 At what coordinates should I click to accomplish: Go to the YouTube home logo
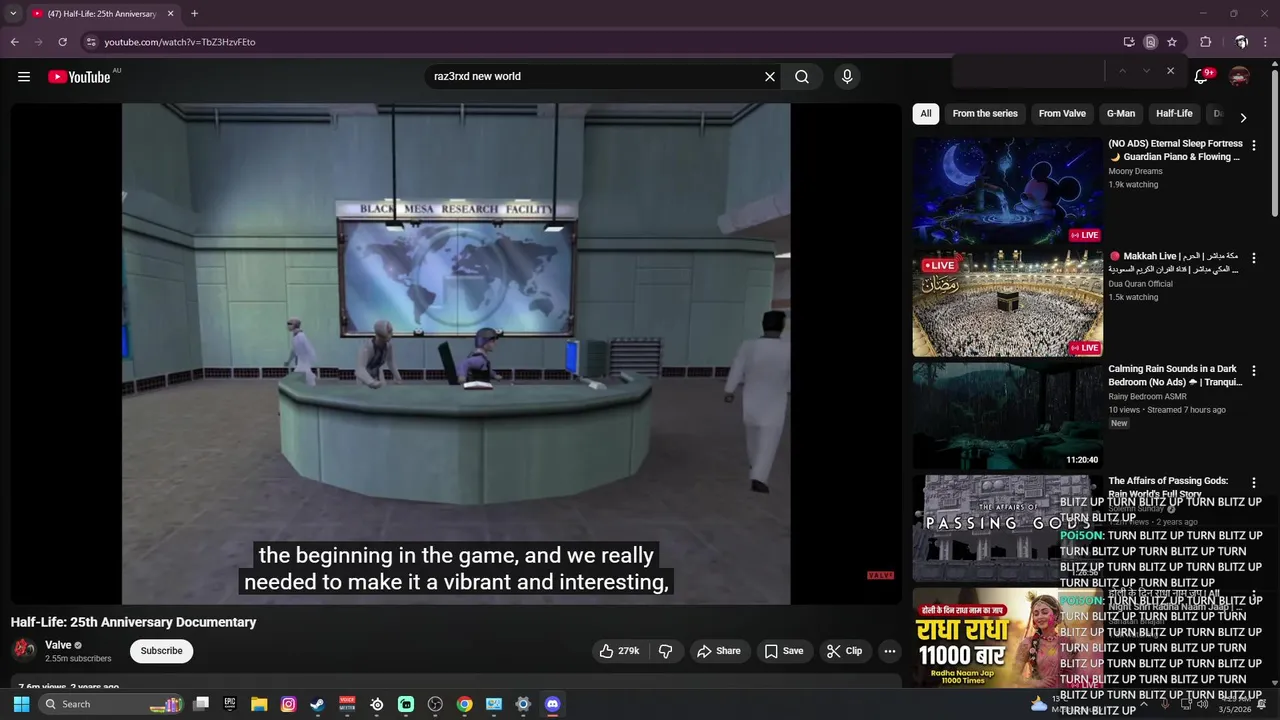80,77
